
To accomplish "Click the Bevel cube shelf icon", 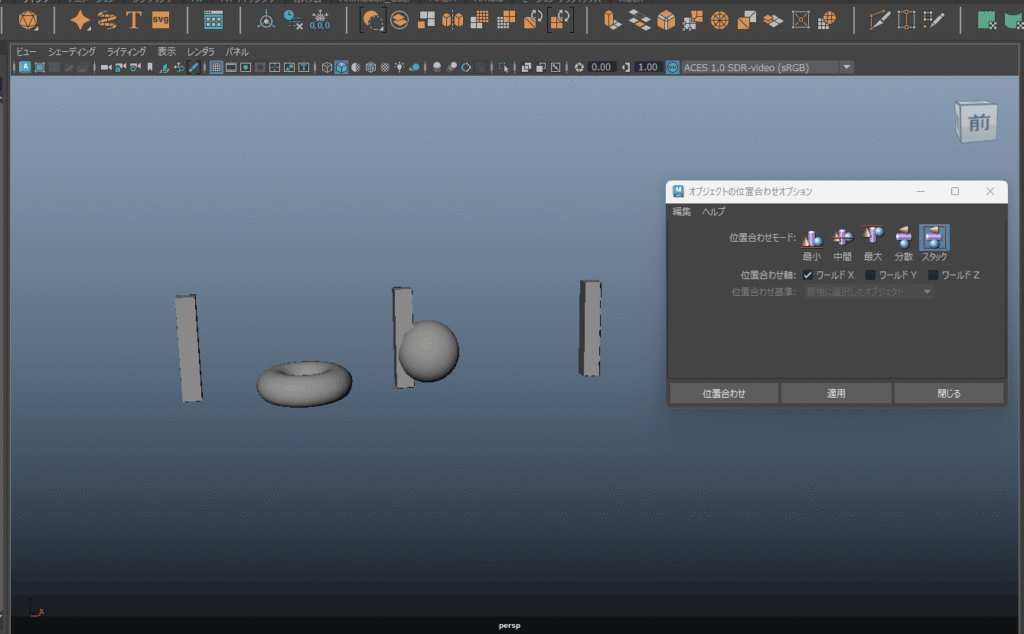I will [665, 20].
